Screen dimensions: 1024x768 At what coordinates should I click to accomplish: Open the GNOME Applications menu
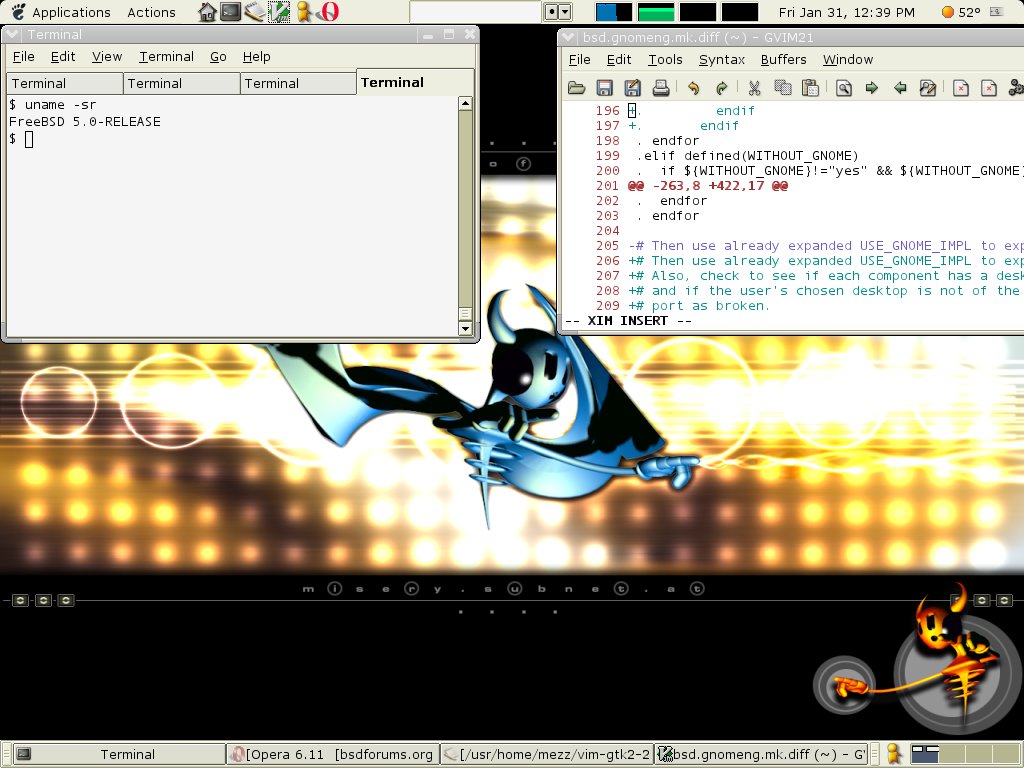point(61,12)
